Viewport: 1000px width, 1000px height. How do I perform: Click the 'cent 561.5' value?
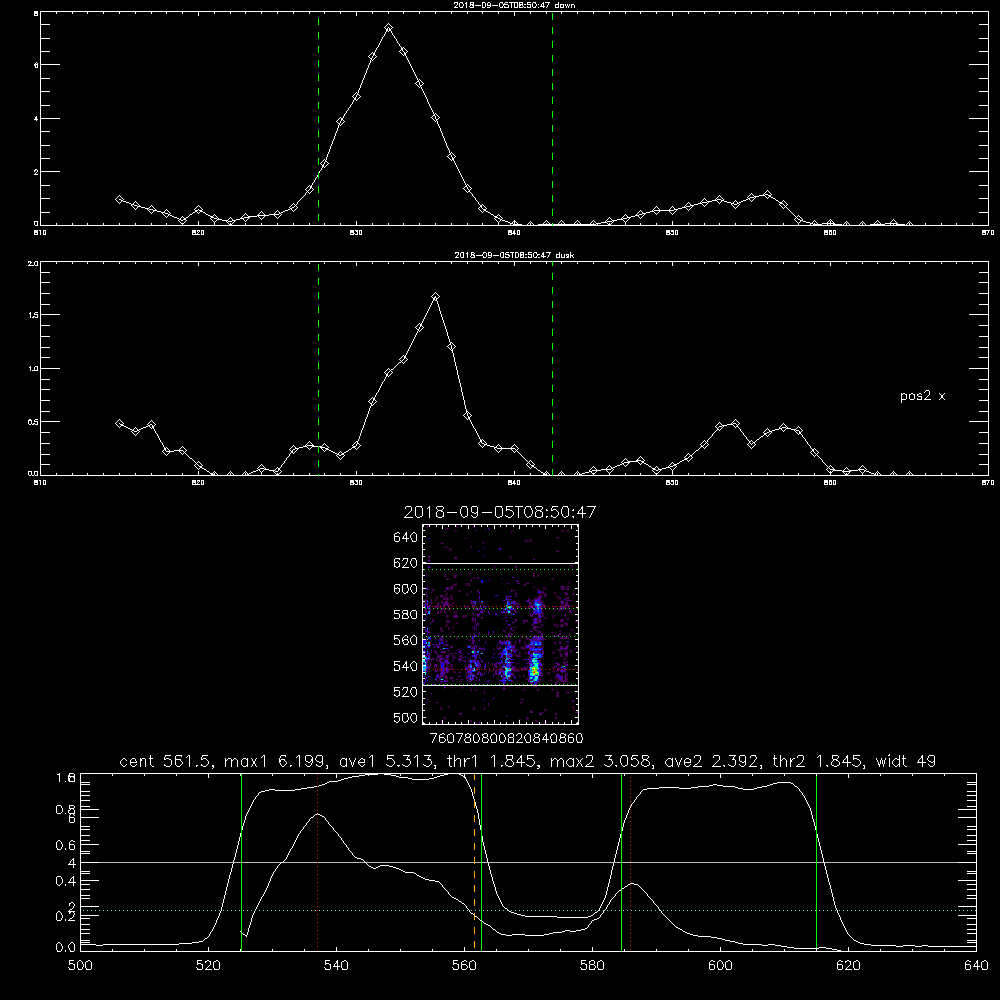click(x=165, y=761)
